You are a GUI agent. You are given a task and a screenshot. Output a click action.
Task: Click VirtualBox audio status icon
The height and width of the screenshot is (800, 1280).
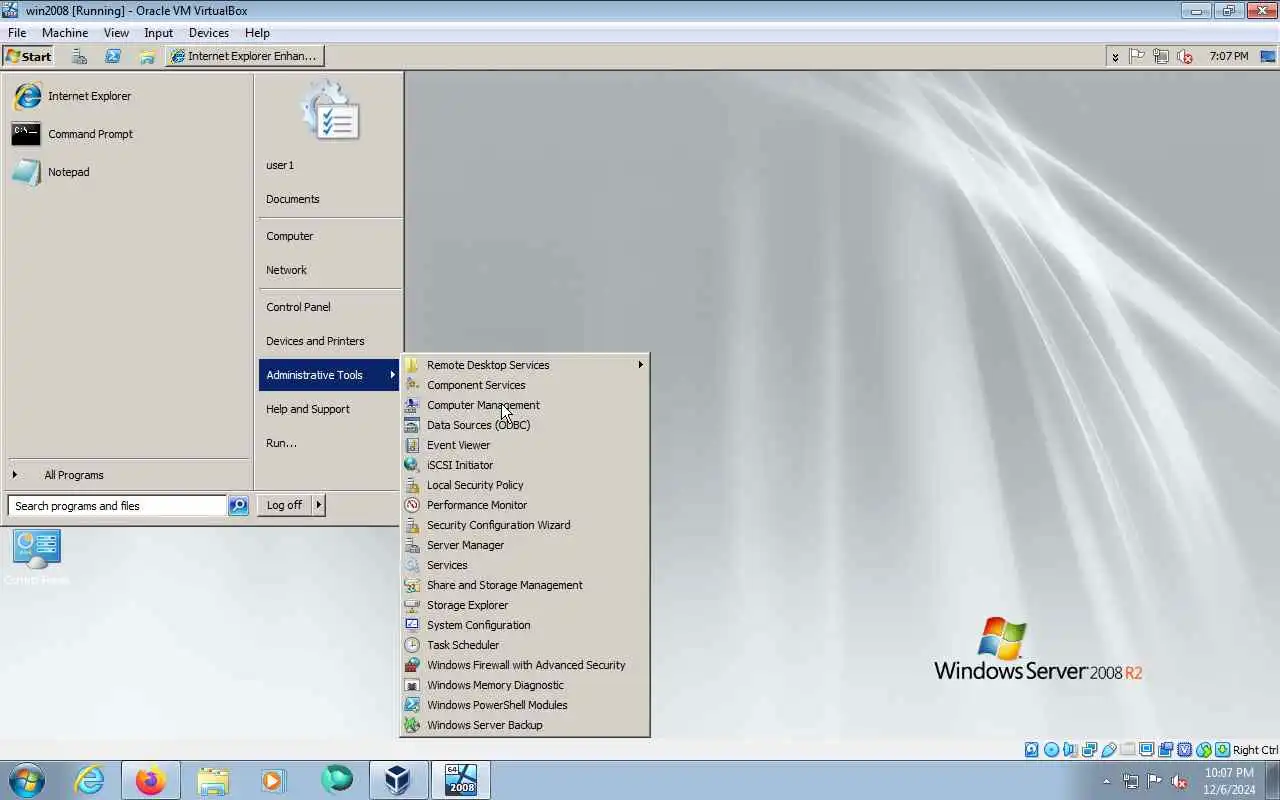click(1070, 750)
